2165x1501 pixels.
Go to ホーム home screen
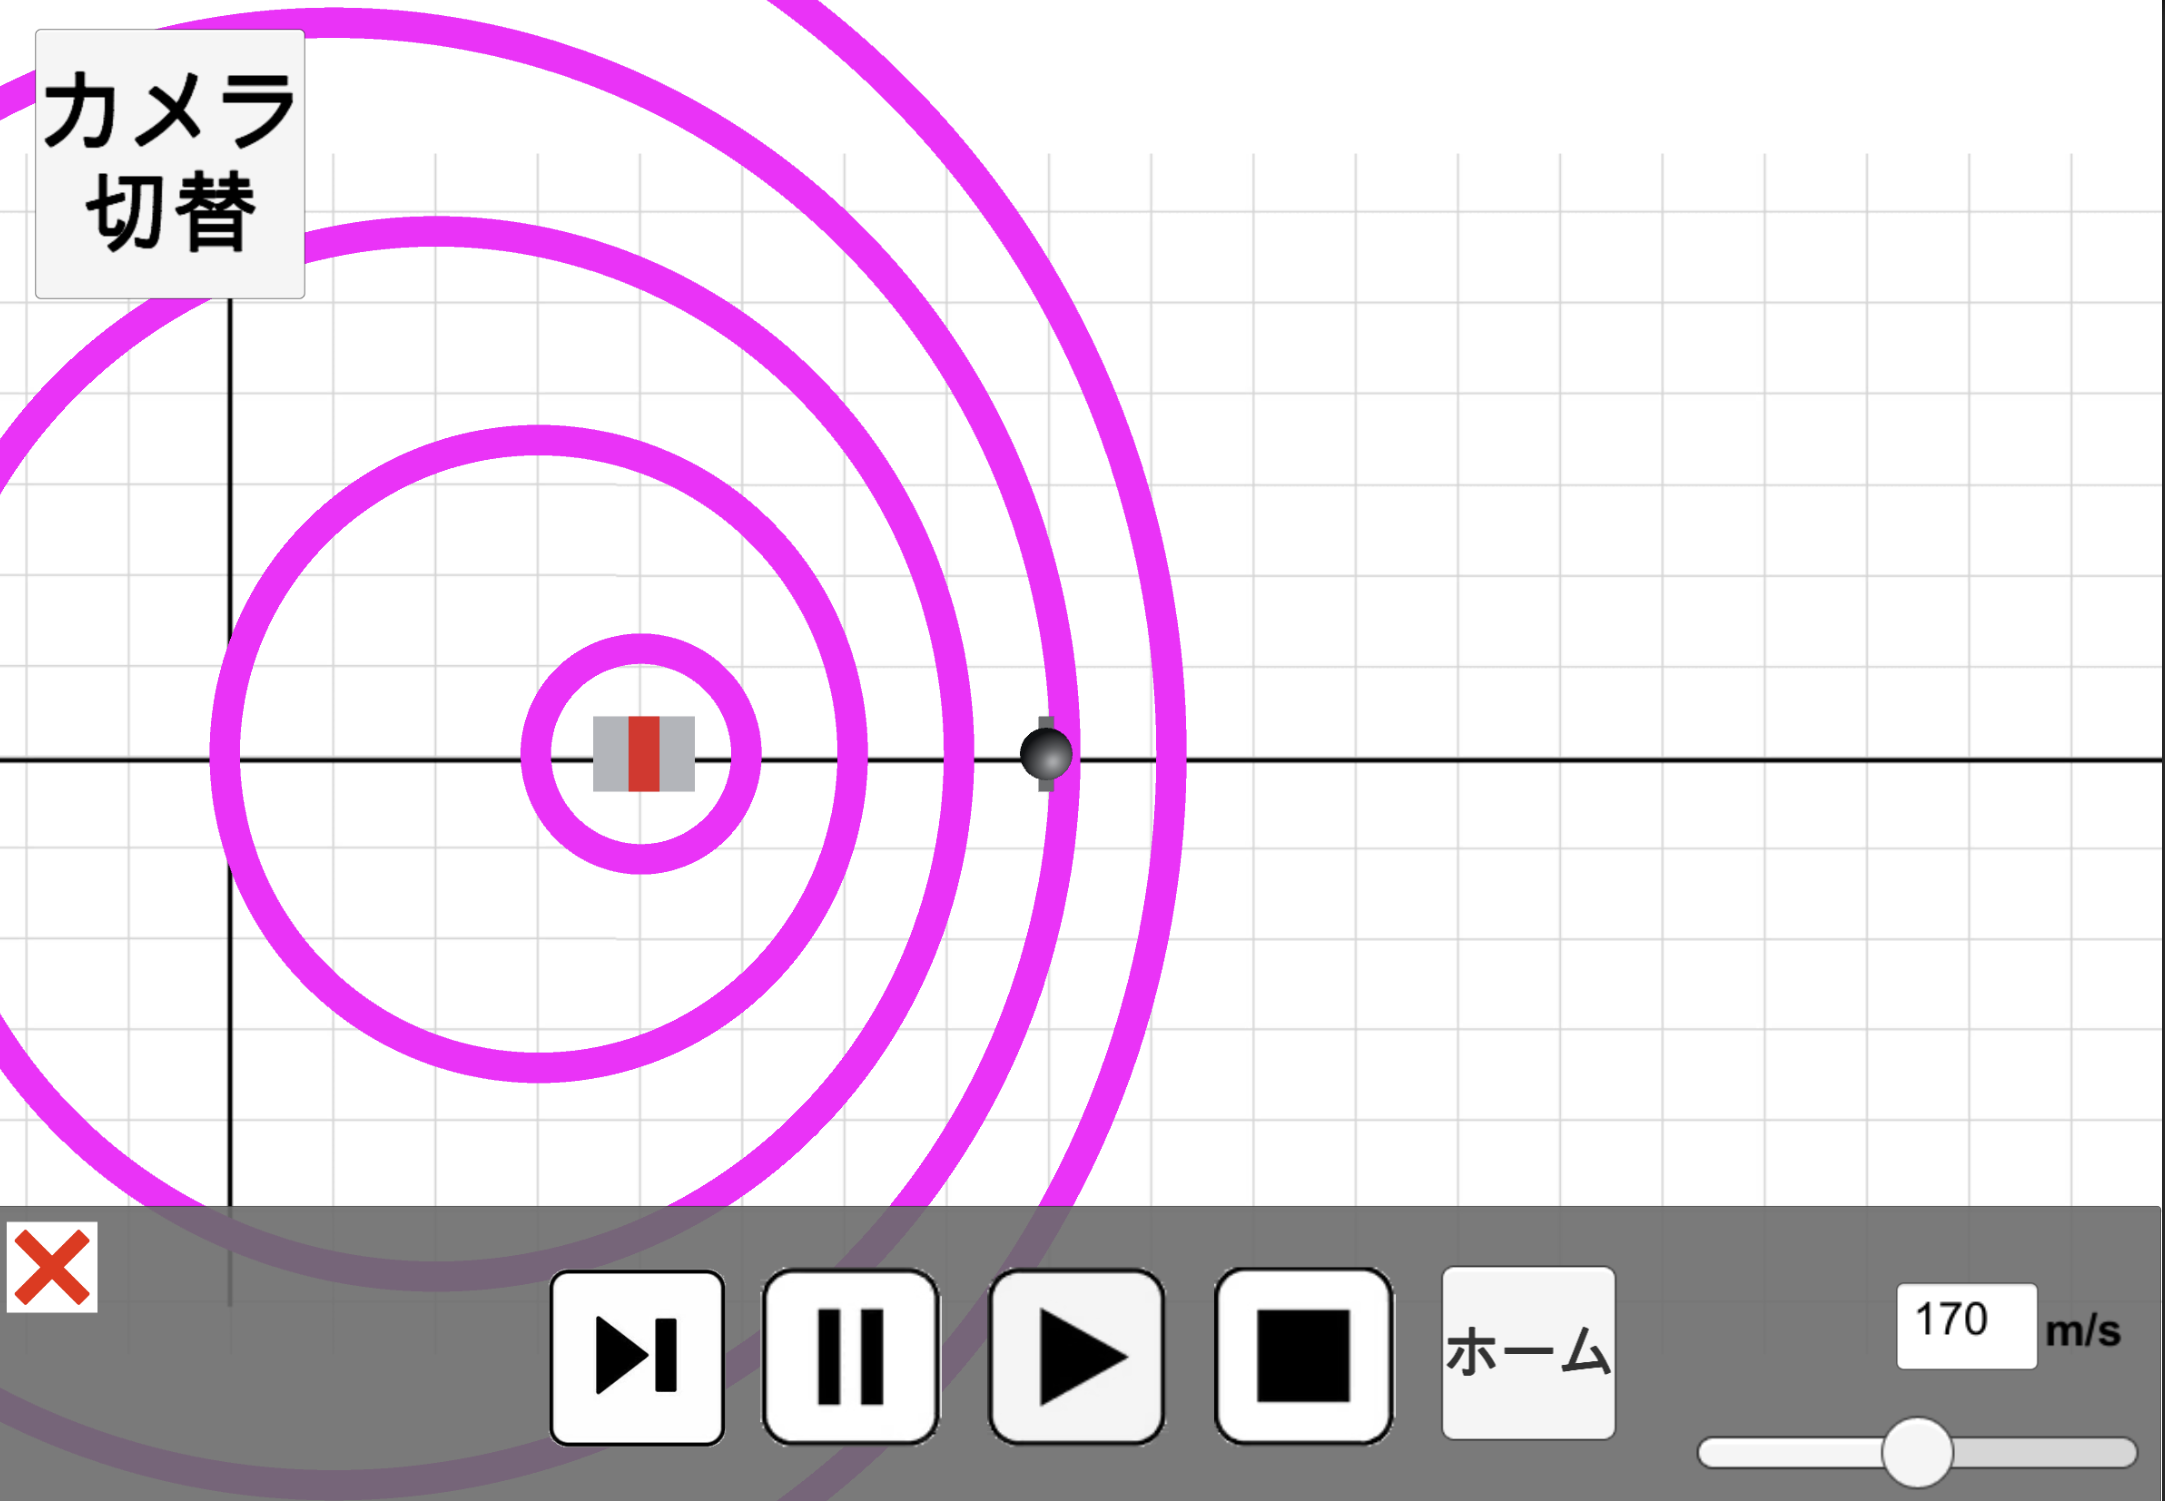pyautogui.click(x=1528, y=1353)
